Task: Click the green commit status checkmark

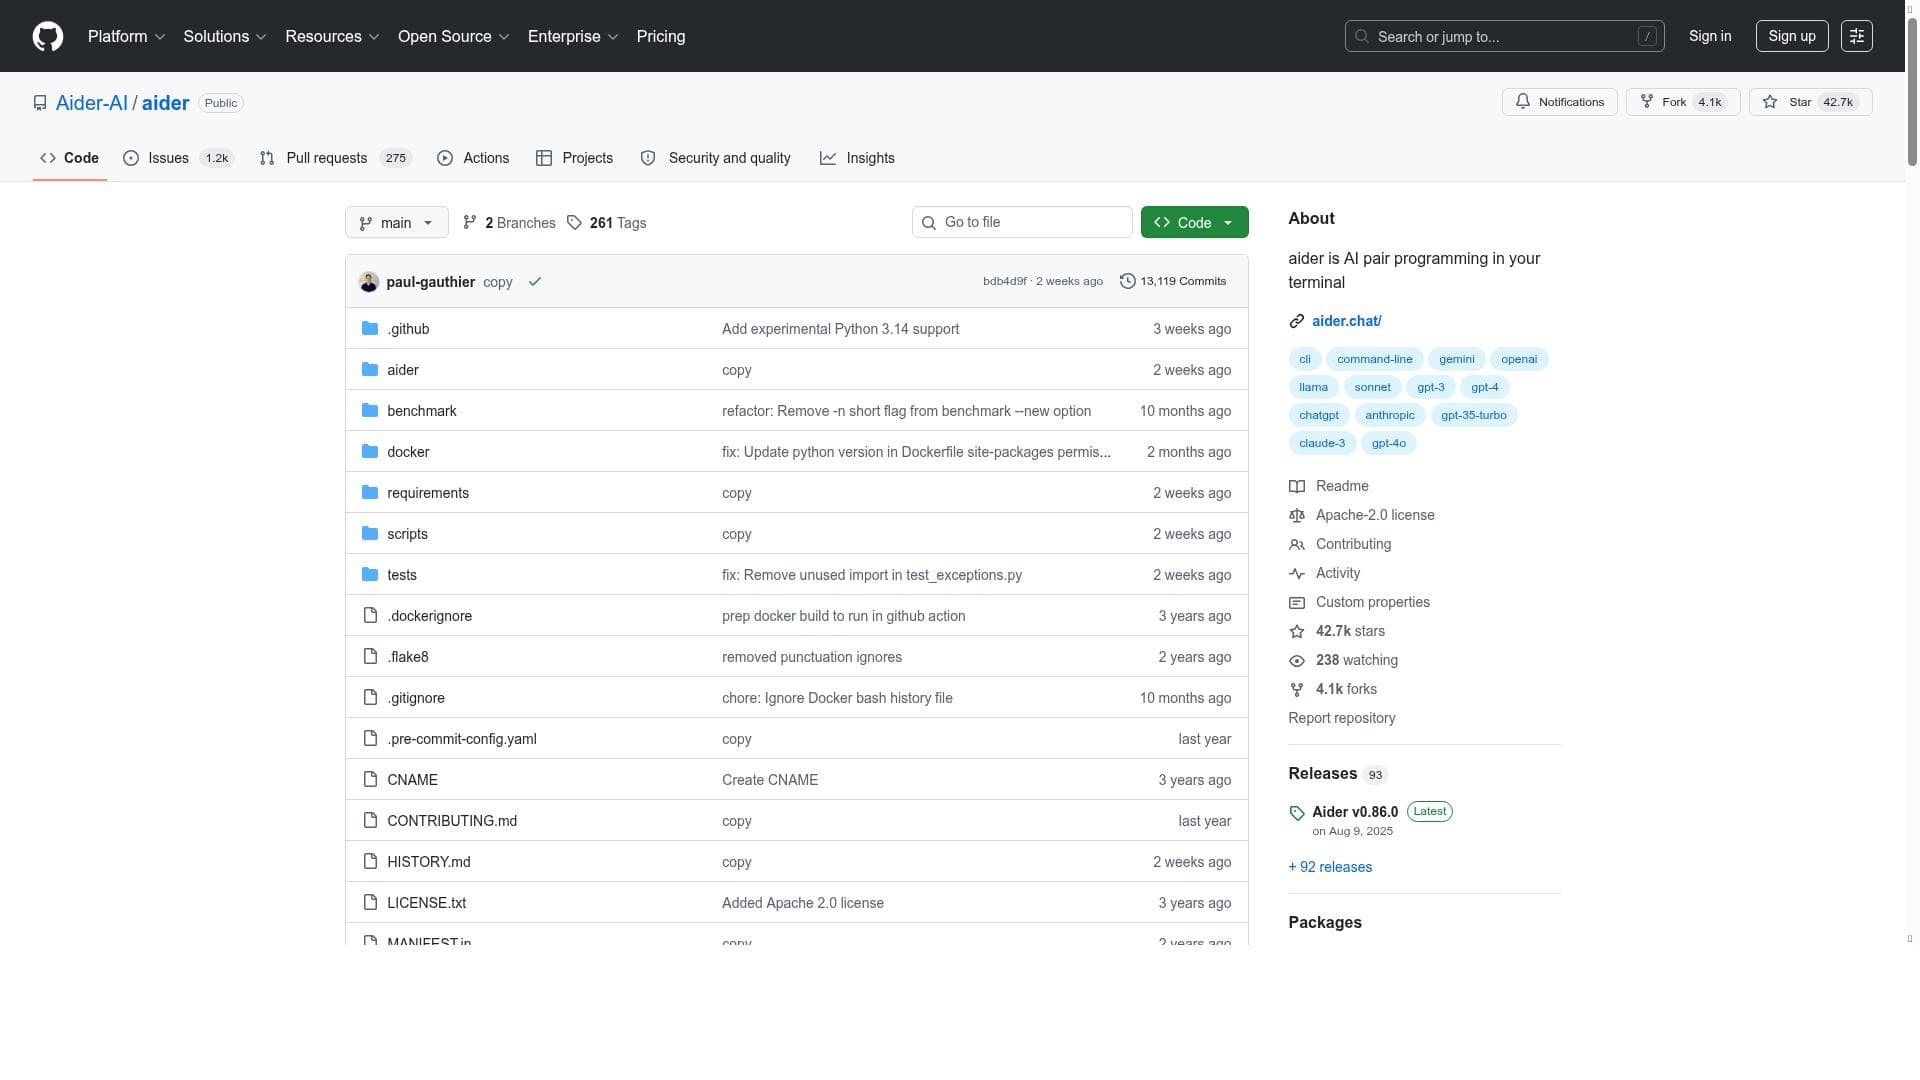Action: pyautogui.click(x=535, y=282)
